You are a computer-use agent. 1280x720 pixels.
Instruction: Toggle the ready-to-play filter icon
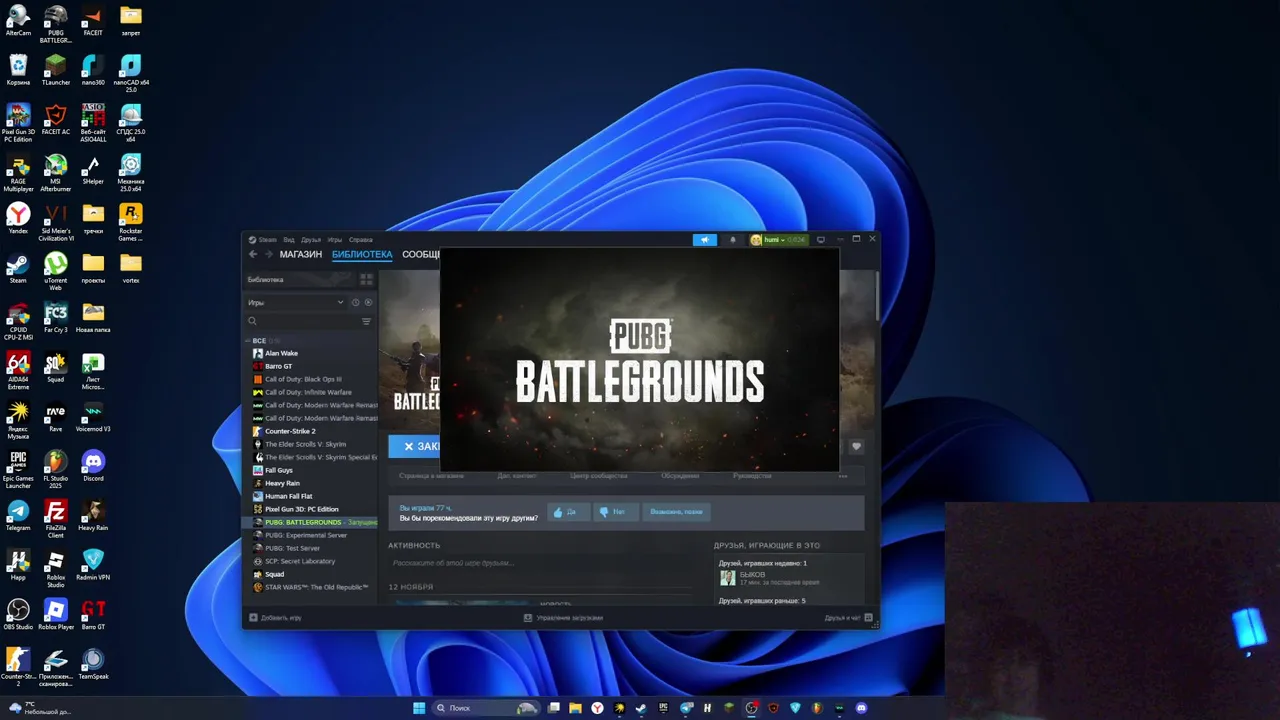(368, 302)
